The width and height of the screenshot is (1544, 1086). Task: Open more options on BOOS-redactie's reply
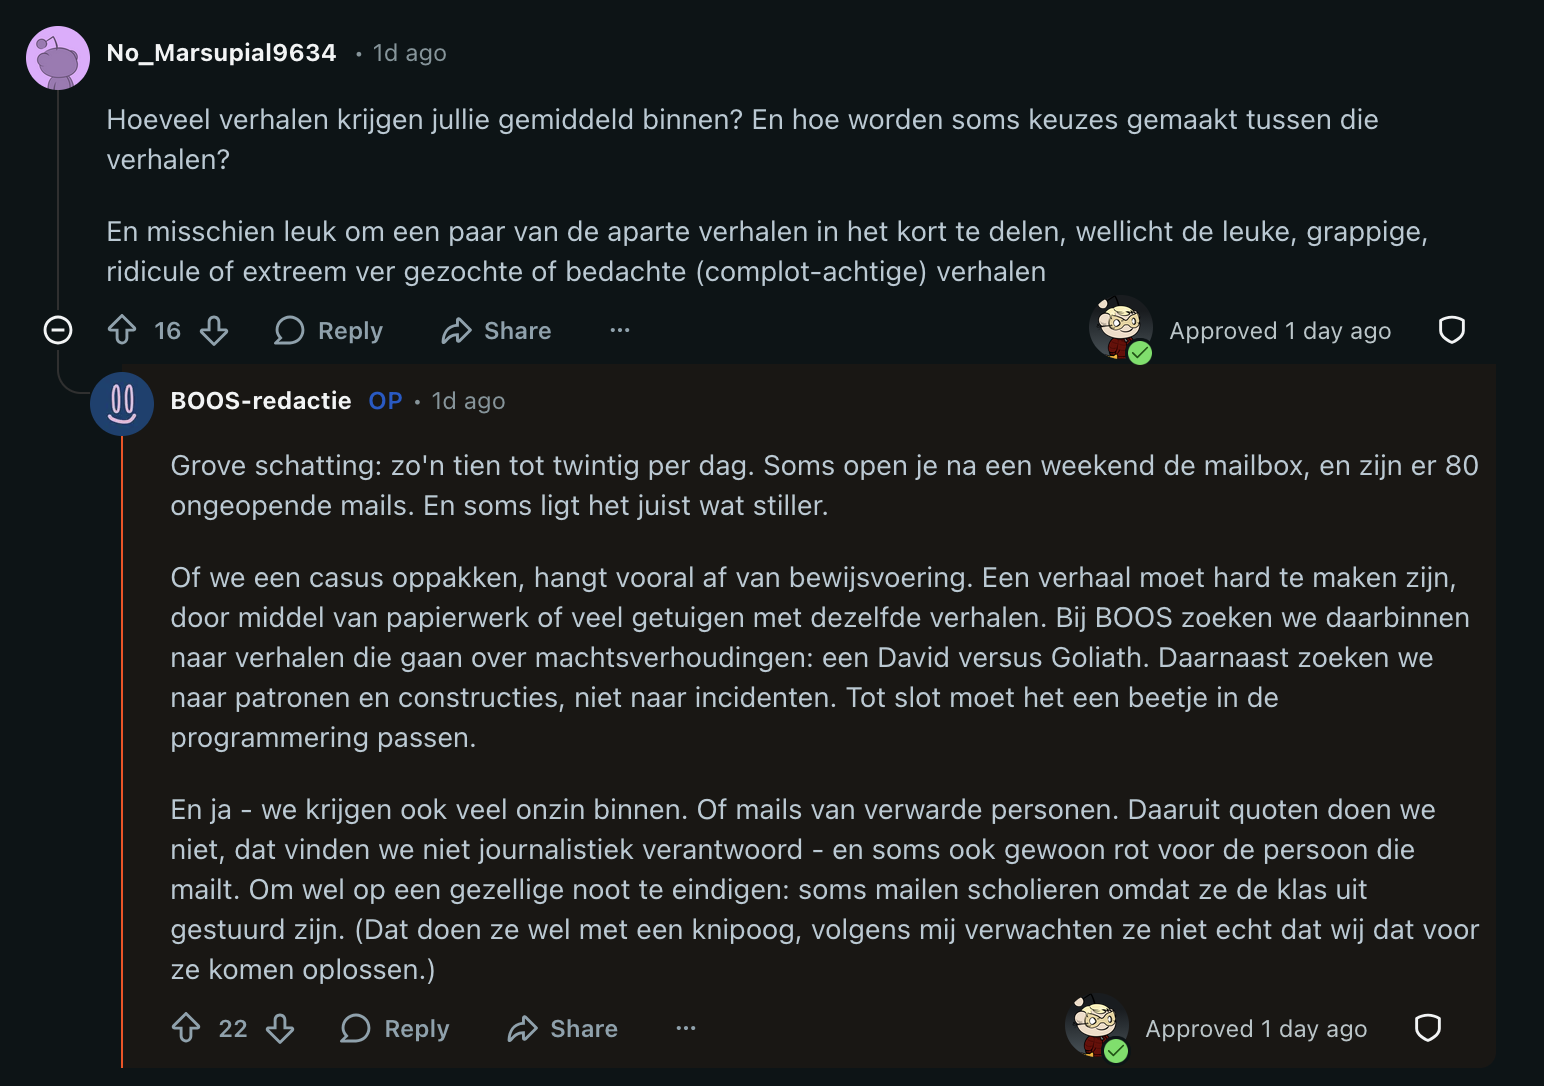click(x=686, y=1028)
